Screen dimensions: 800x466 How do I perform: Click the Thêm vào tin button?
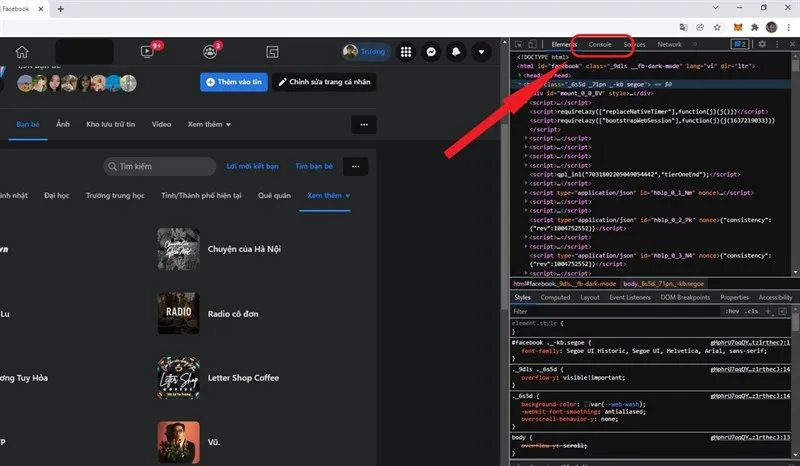[234, 82]
